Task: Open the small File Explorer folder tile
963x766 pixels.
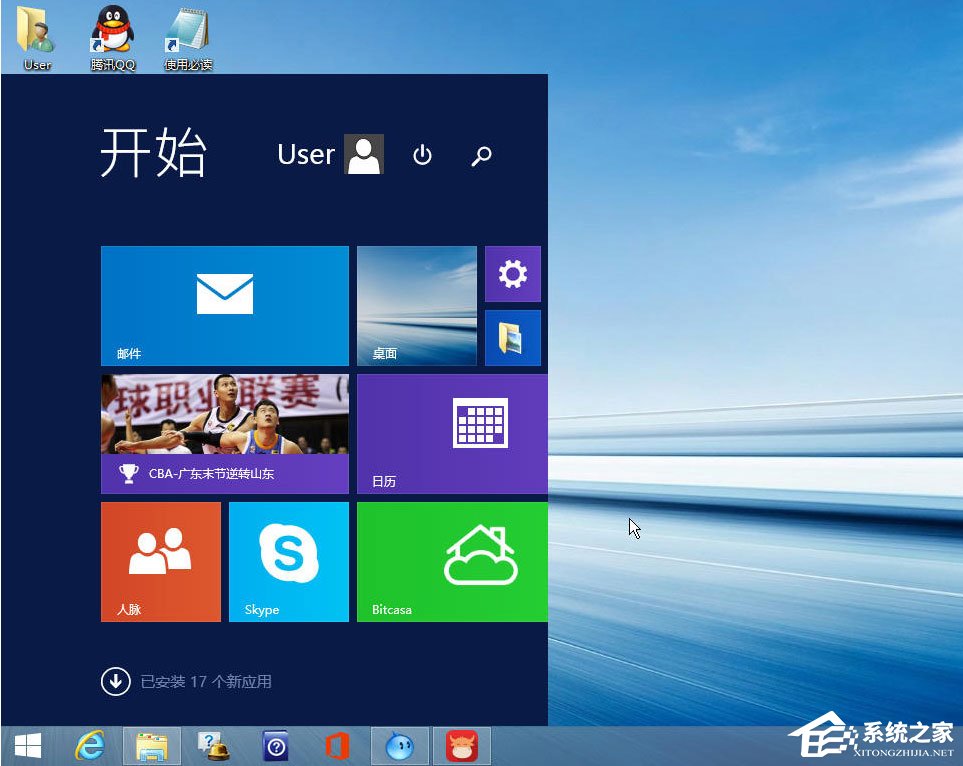Action: click(x=512, y=337)
